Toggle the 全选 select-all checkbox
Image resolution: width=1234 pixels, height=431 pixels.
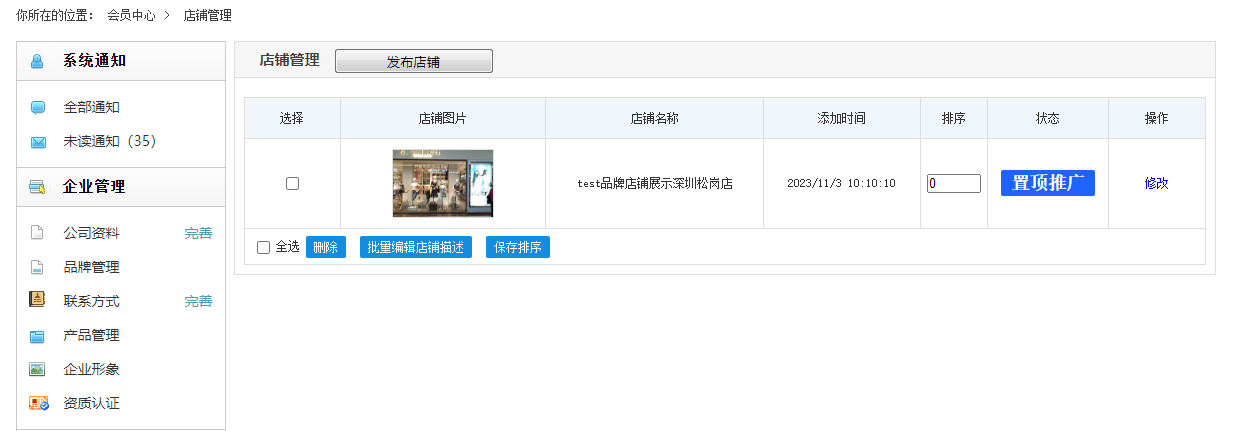click(x=263, y=247)
